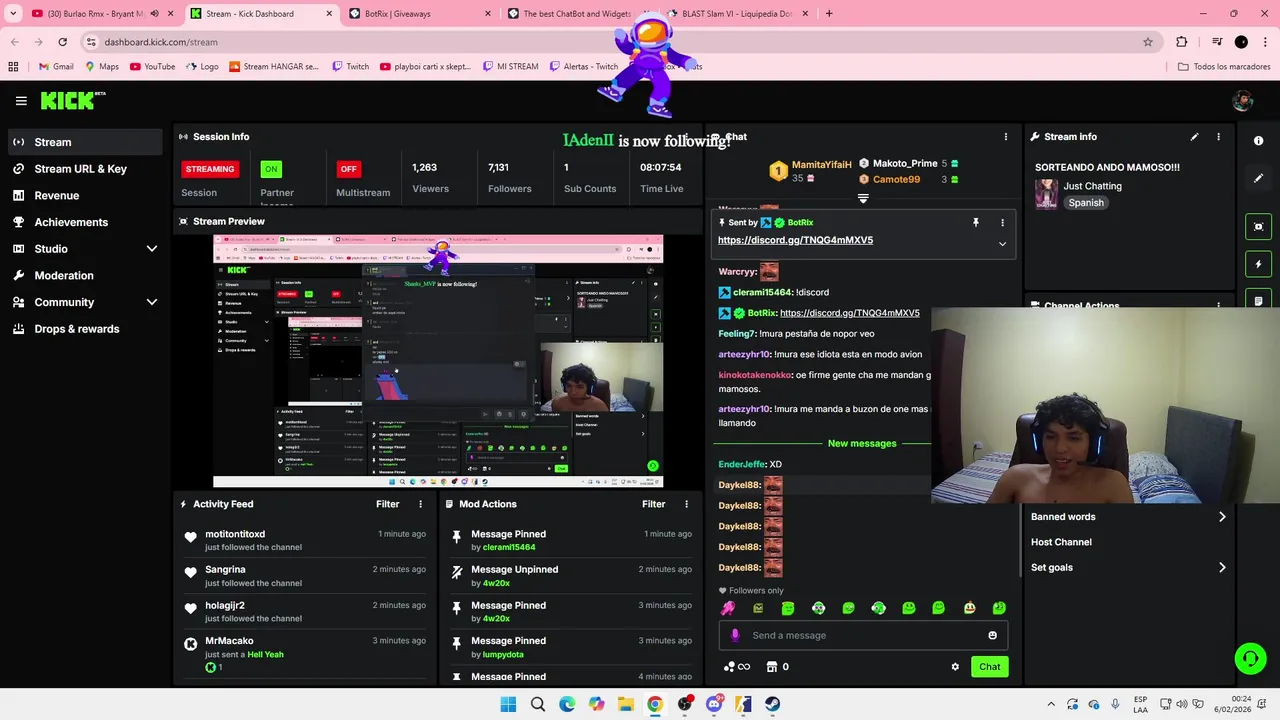Screen dimensions: 1280x720
Task: Collapse the chat leaderboard with the arrow
Action: [863, 199]
